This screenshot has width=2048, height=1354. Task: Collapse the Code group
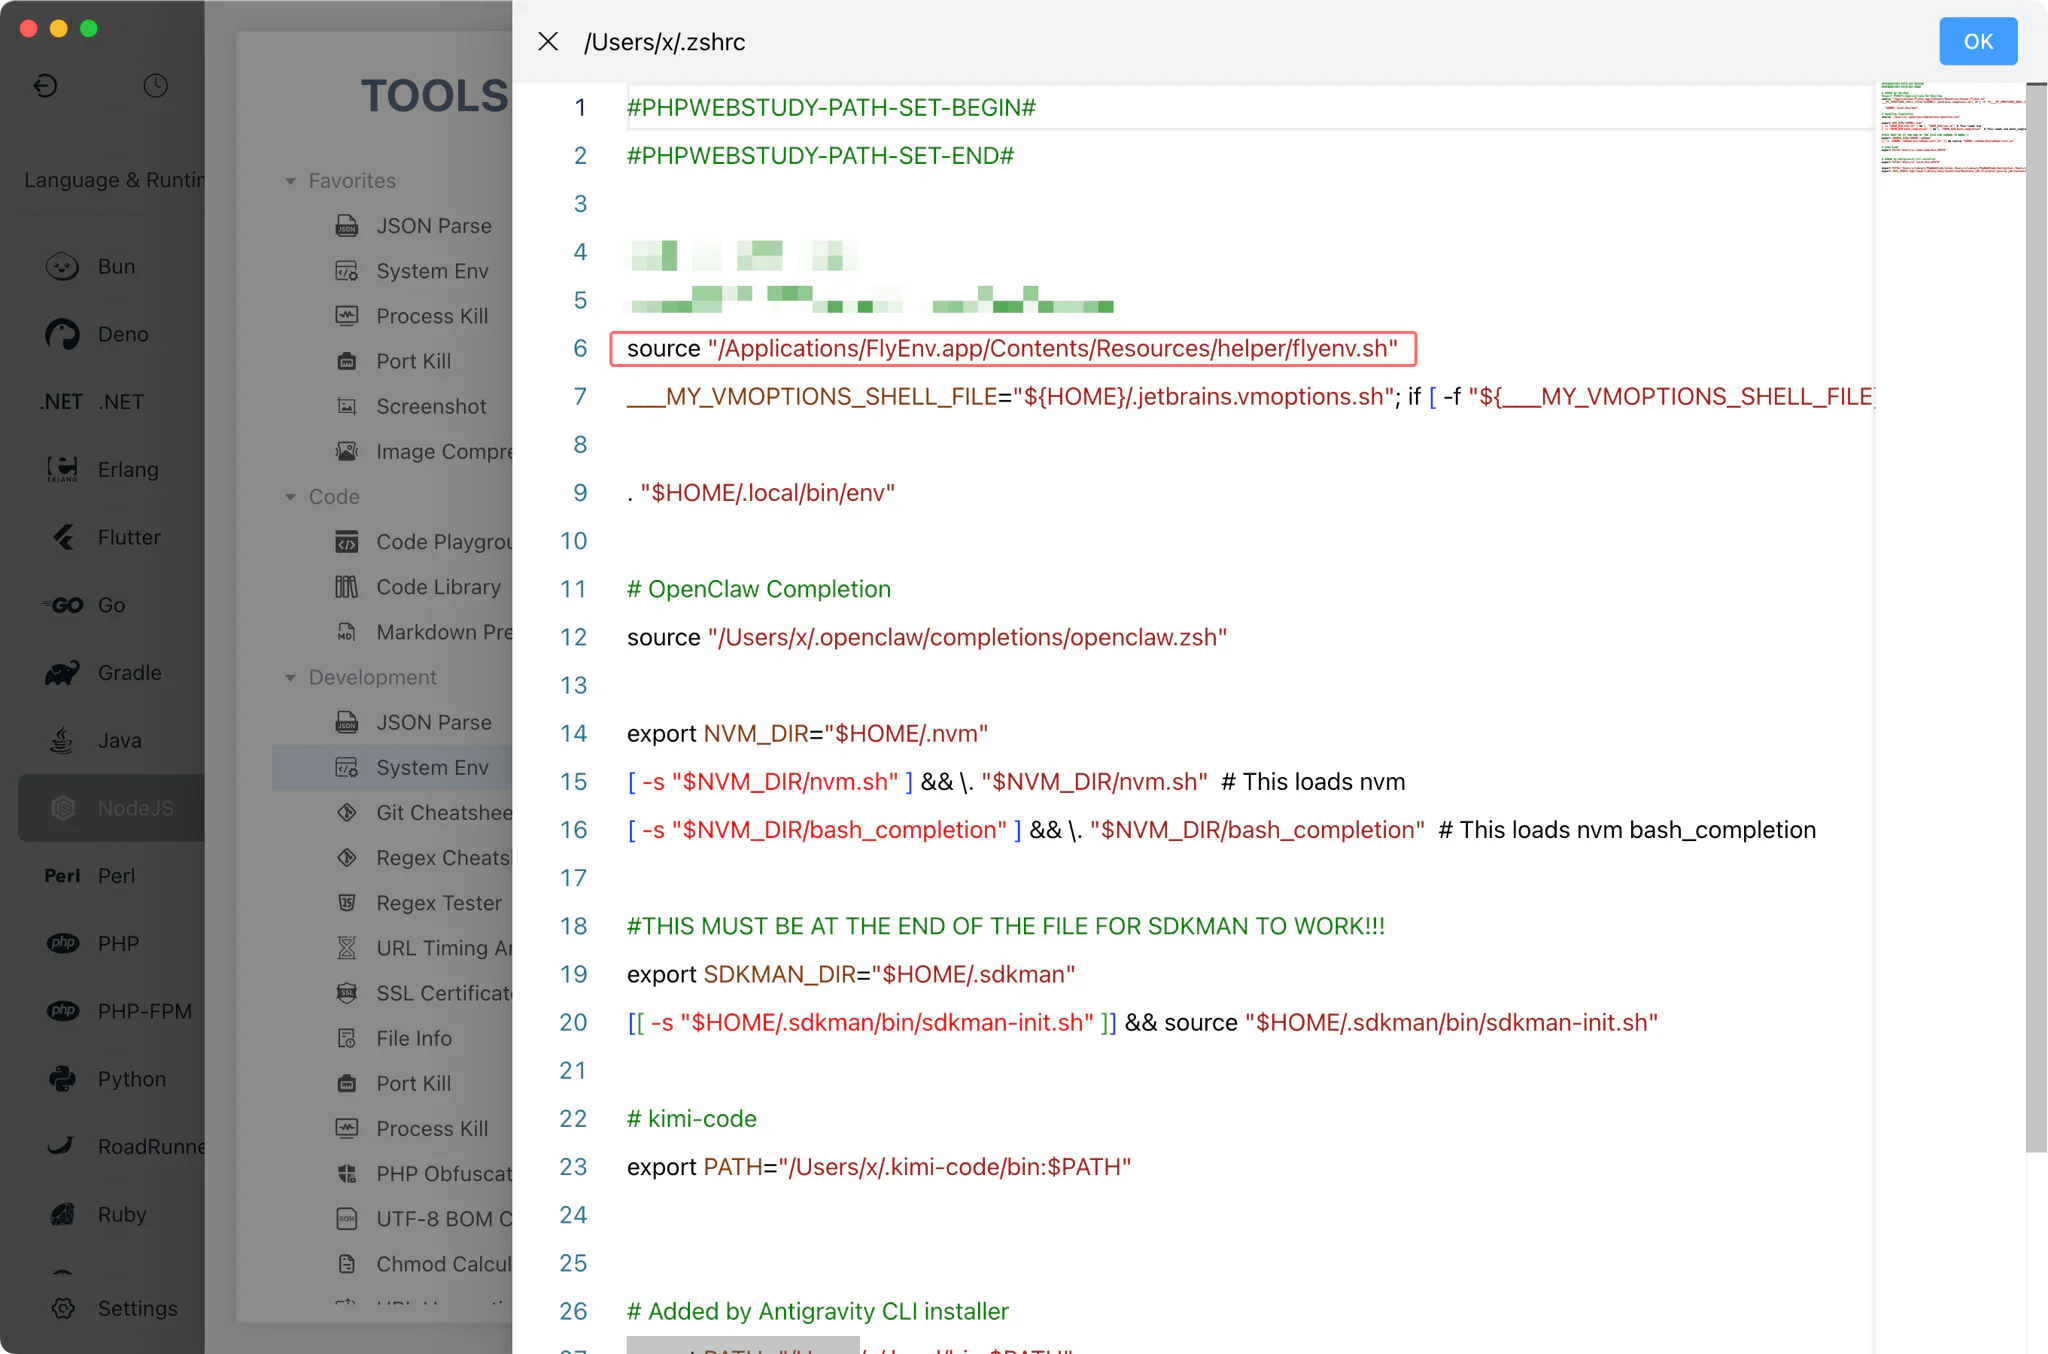[x=290, y=497]
